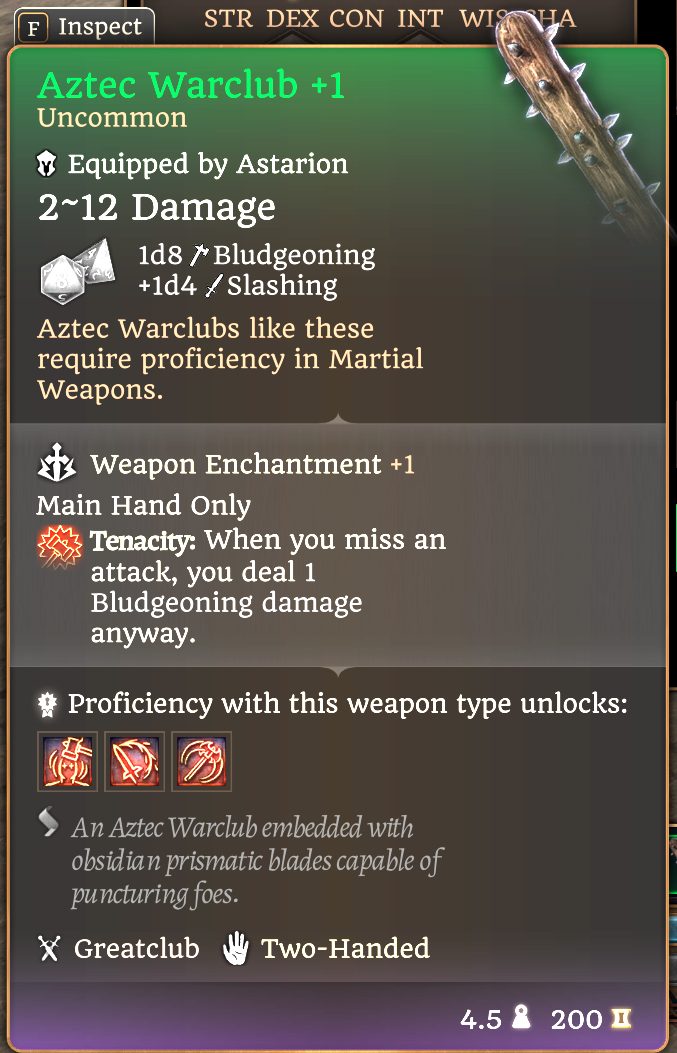This screenshot has width=677, height=1053.
Task: Click the Two-Handed hand icon
Action: click(236, 949)
